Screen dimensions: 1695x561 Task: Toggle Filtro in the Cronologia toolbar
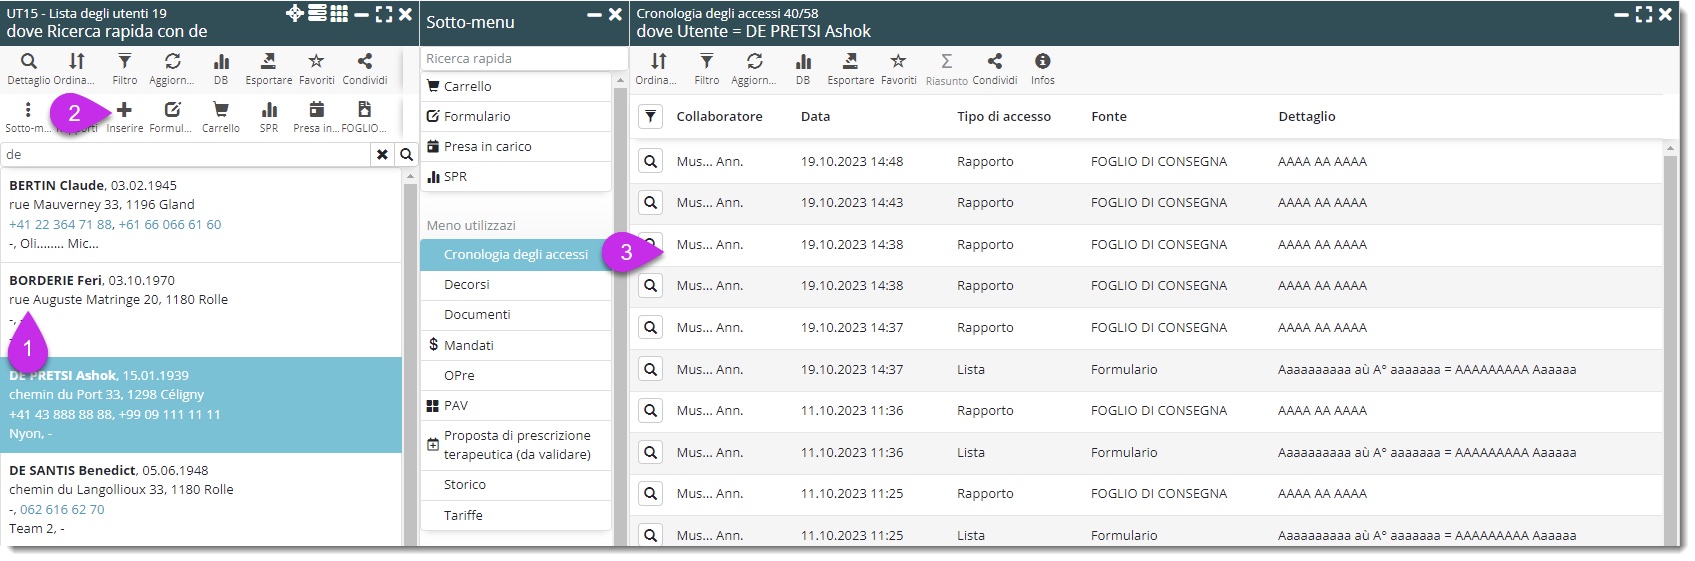(x=706, y=63)
